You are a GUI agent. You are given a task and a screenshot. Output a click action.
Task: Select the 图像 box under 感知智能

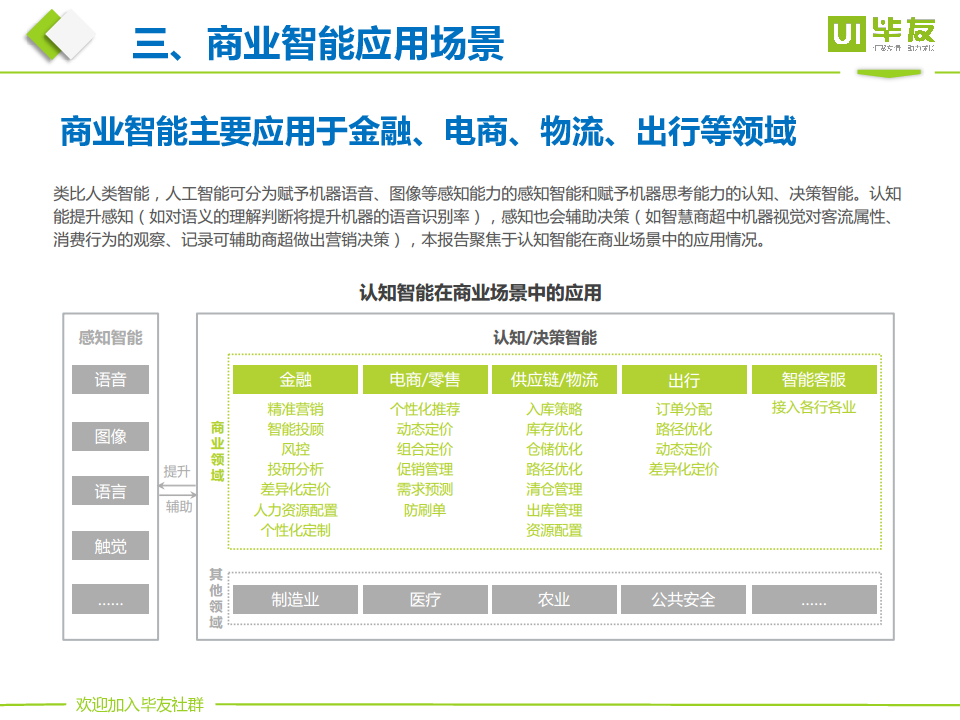[110, 436]
